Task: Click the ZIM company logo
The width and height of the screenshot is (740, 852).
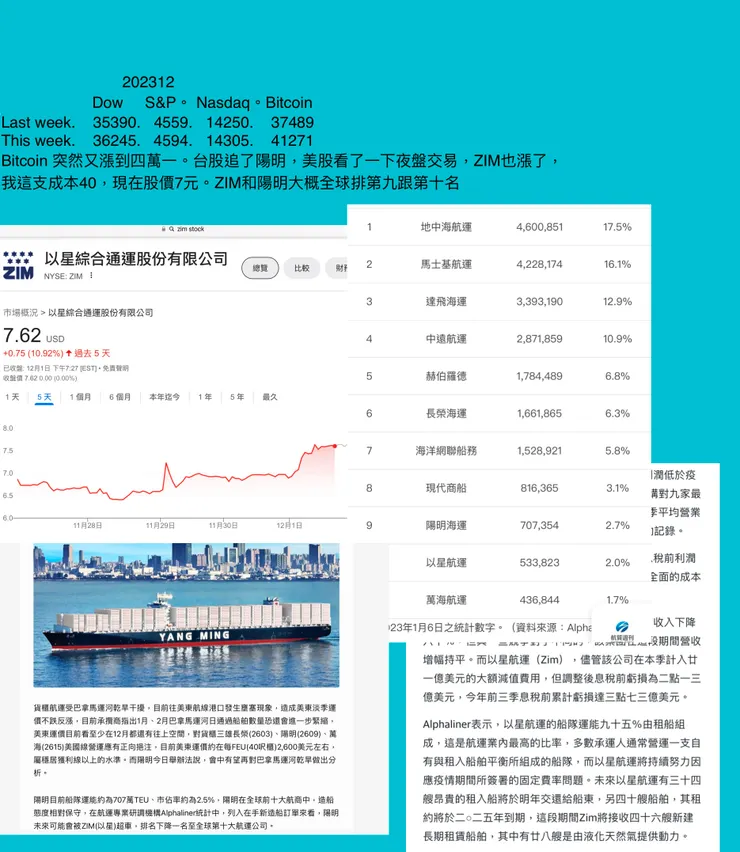Action: (18, 265)
